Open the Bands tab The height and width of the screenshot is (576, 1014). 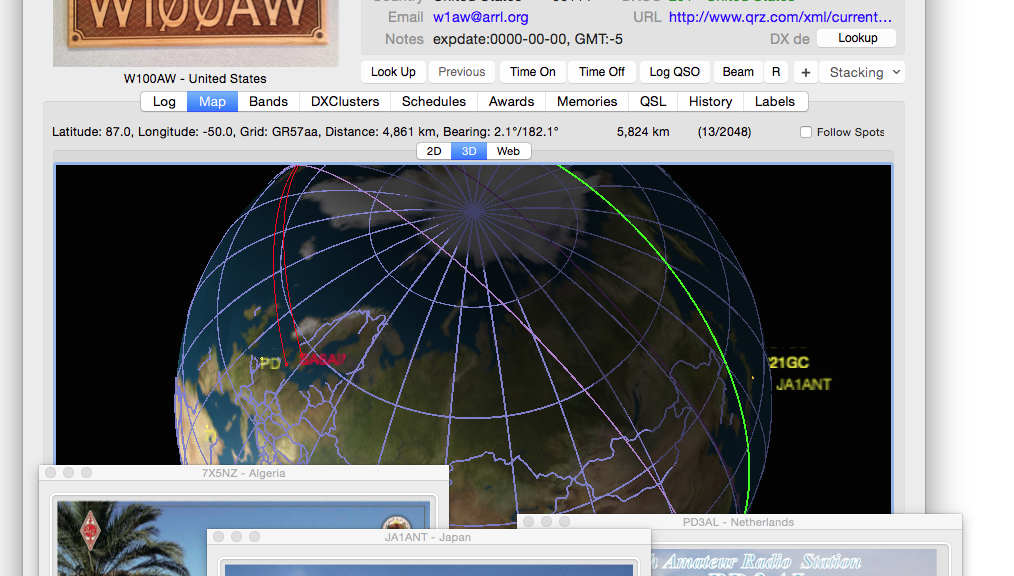click(268, 101)
